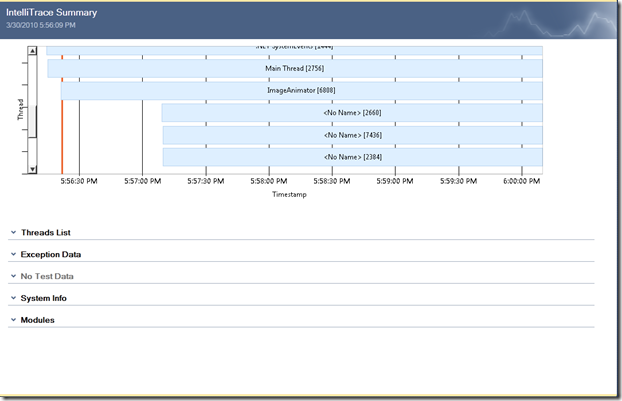
Task: Open the Modules heading
Action: click(x=37, y=320)
